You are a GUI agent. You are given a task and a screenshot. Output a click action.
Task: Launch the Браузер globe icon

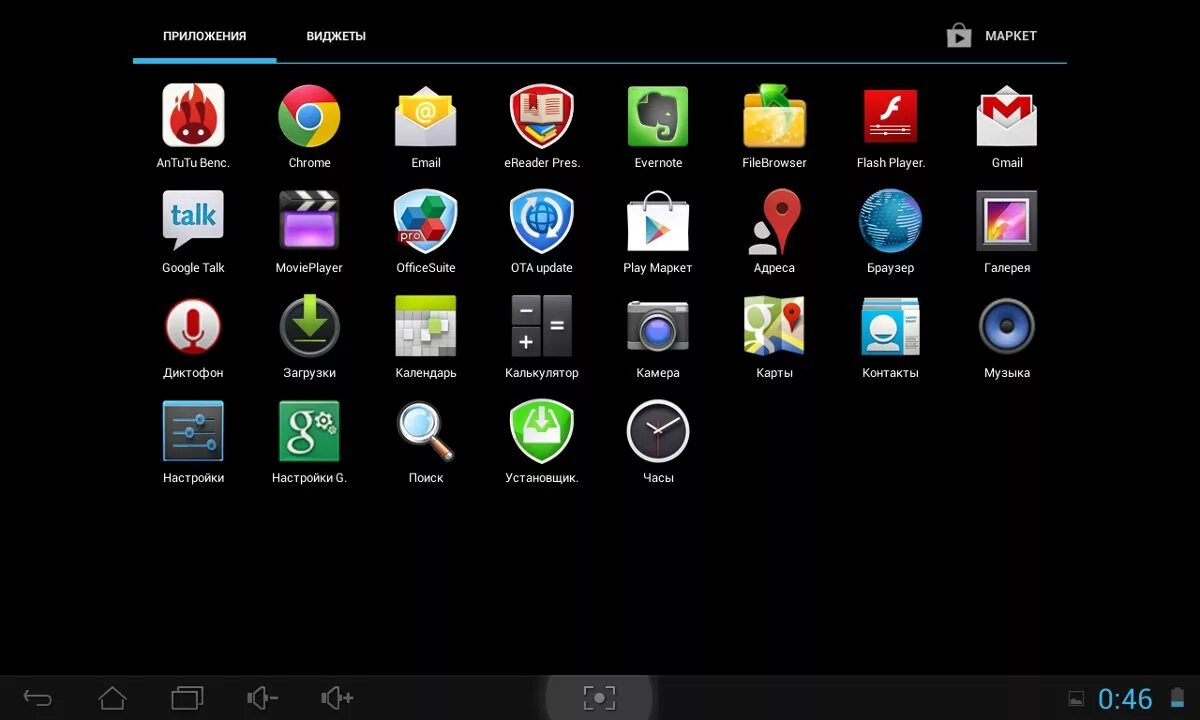(890, 221)
